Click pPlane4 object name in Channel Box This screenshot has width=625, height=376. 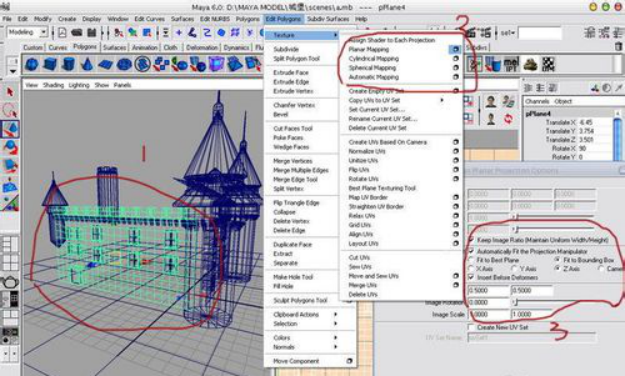pos(538,114)
